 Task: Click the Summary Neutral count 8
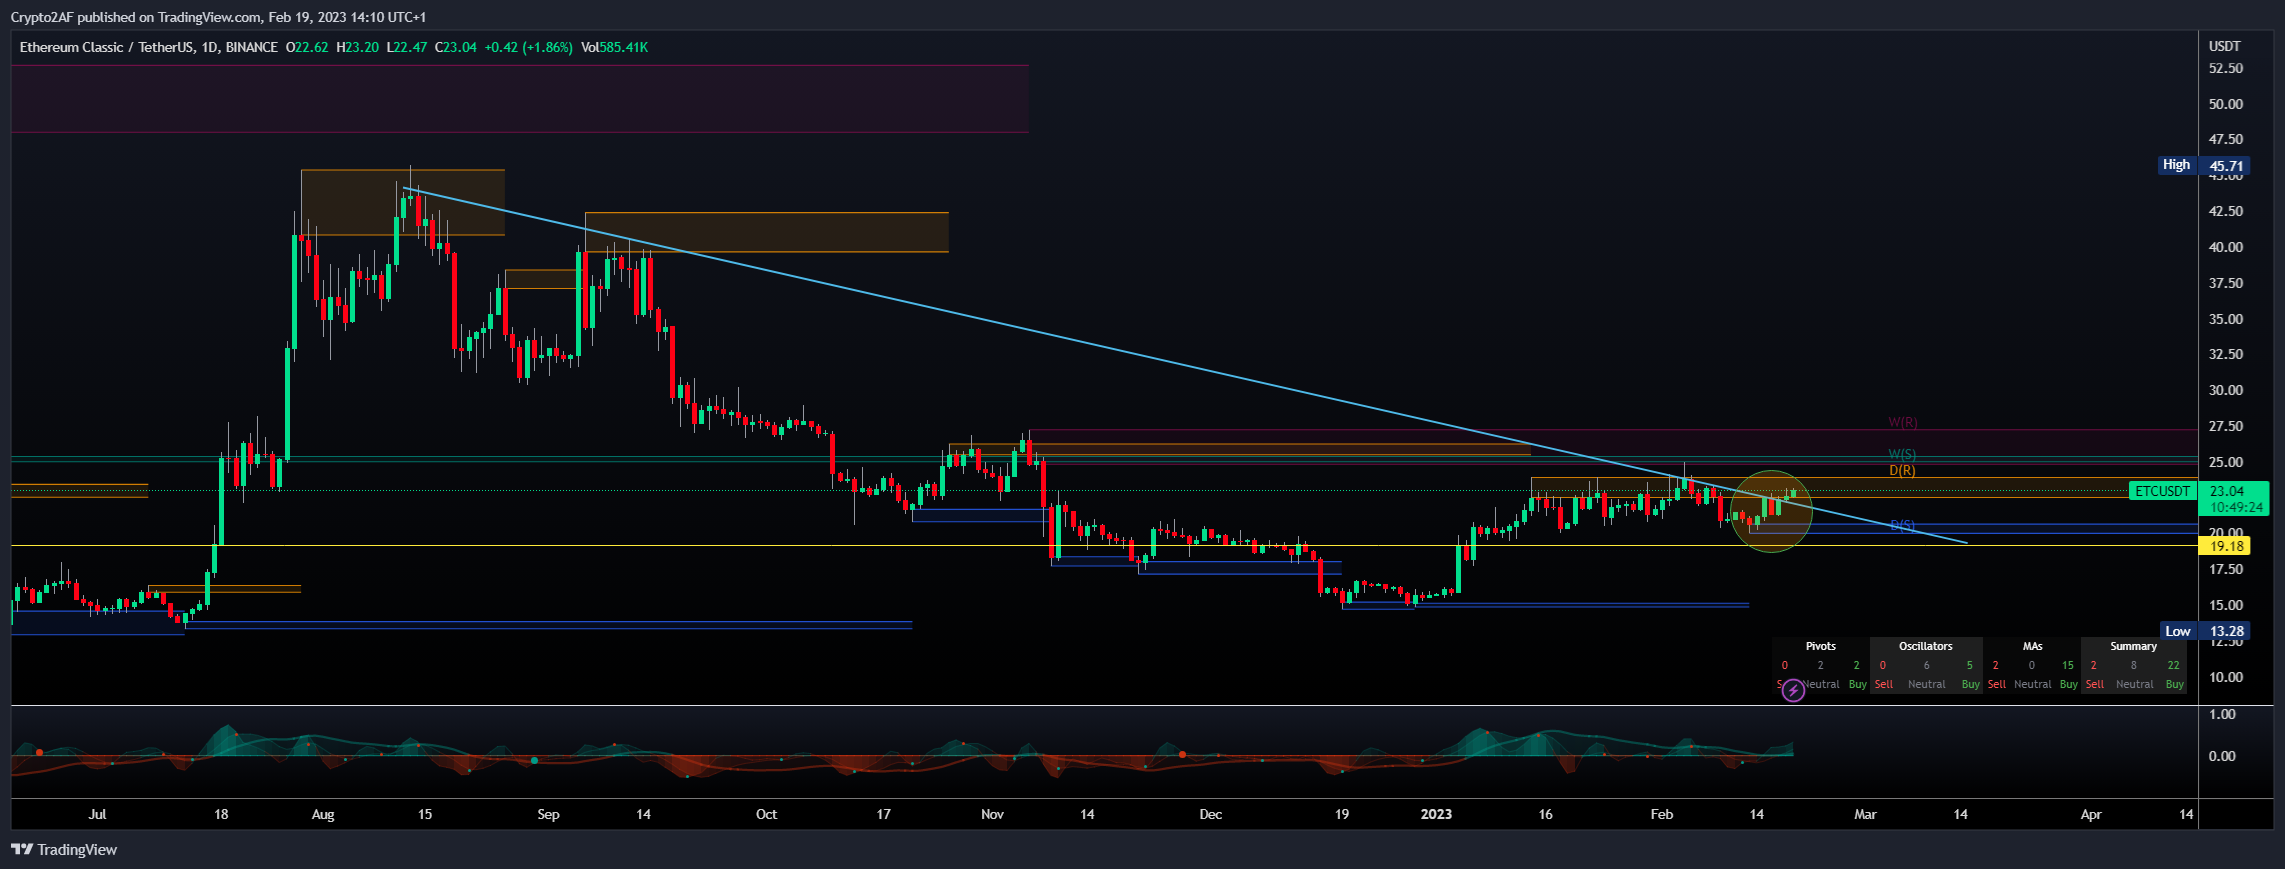pyautogui.click(x=2133, y=665)
